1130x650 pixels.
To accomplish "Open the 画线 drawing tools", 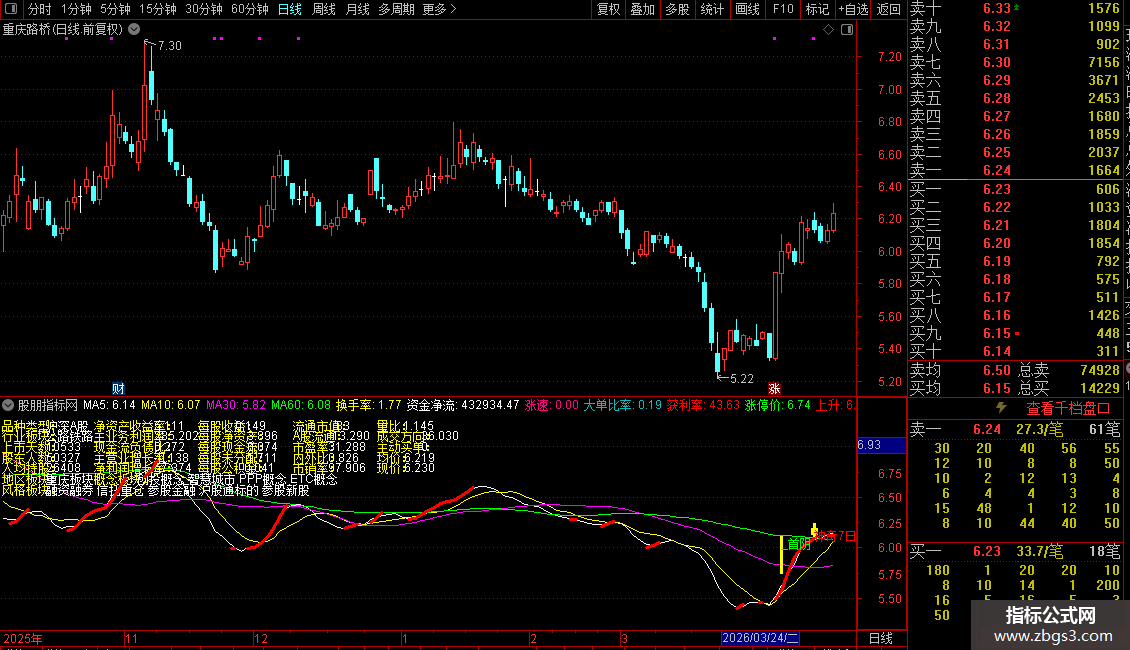I will (x=747, y=9).
